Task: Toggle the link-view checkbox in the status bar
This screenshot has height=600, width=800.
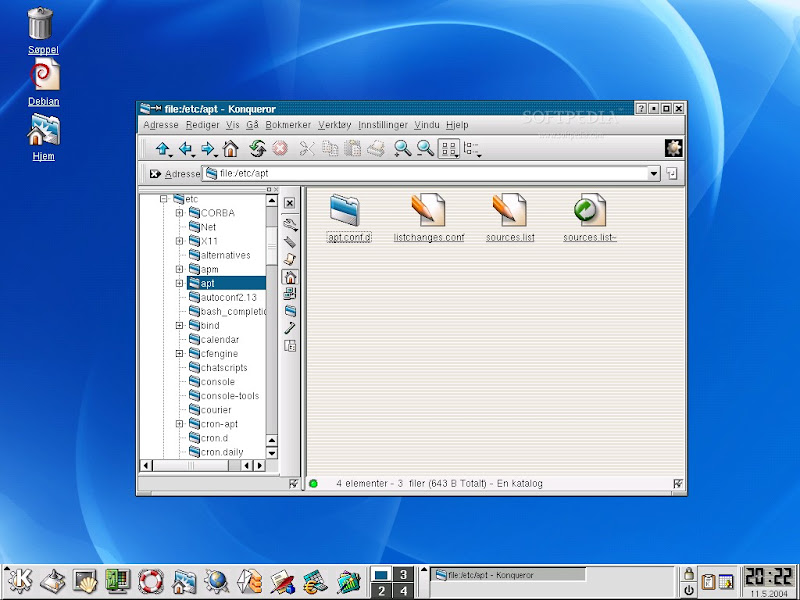Action: click(678, 484)
